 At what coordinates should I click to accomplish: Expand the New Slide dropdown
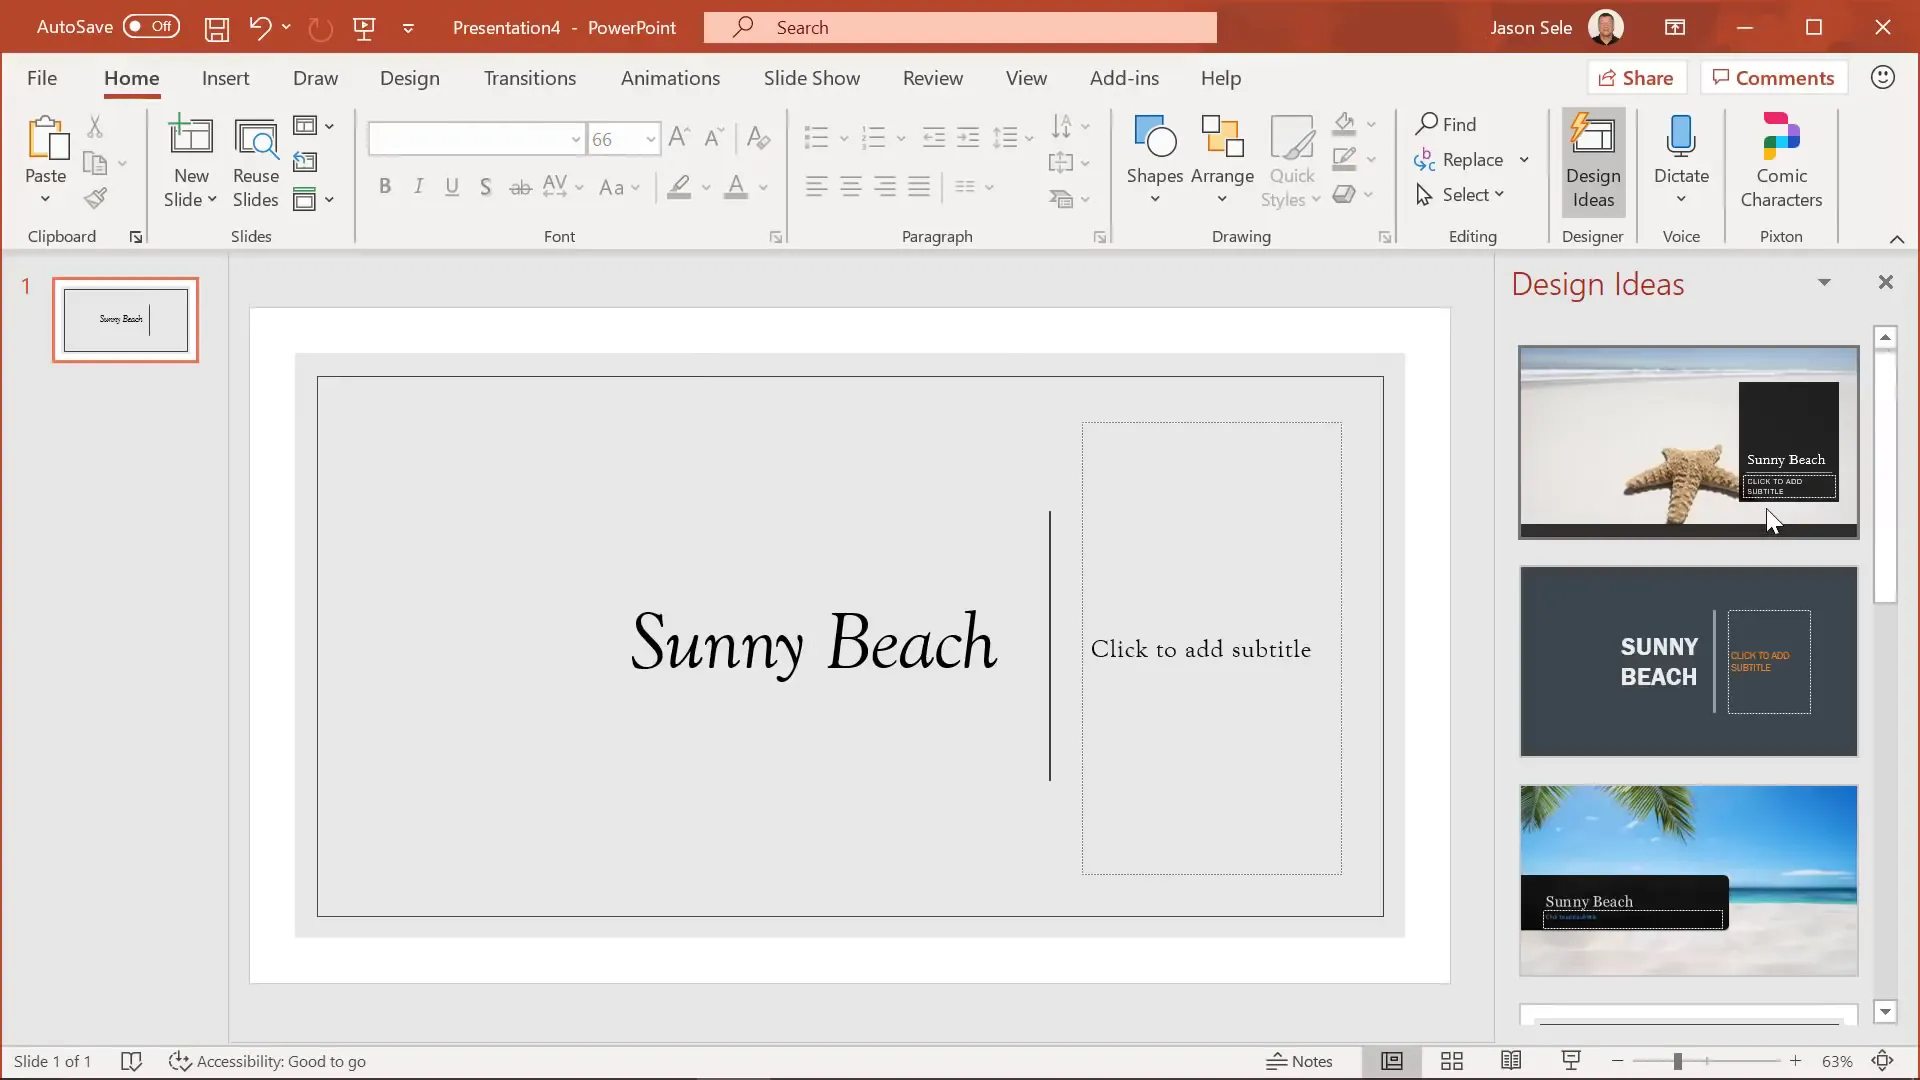(190, 199)
